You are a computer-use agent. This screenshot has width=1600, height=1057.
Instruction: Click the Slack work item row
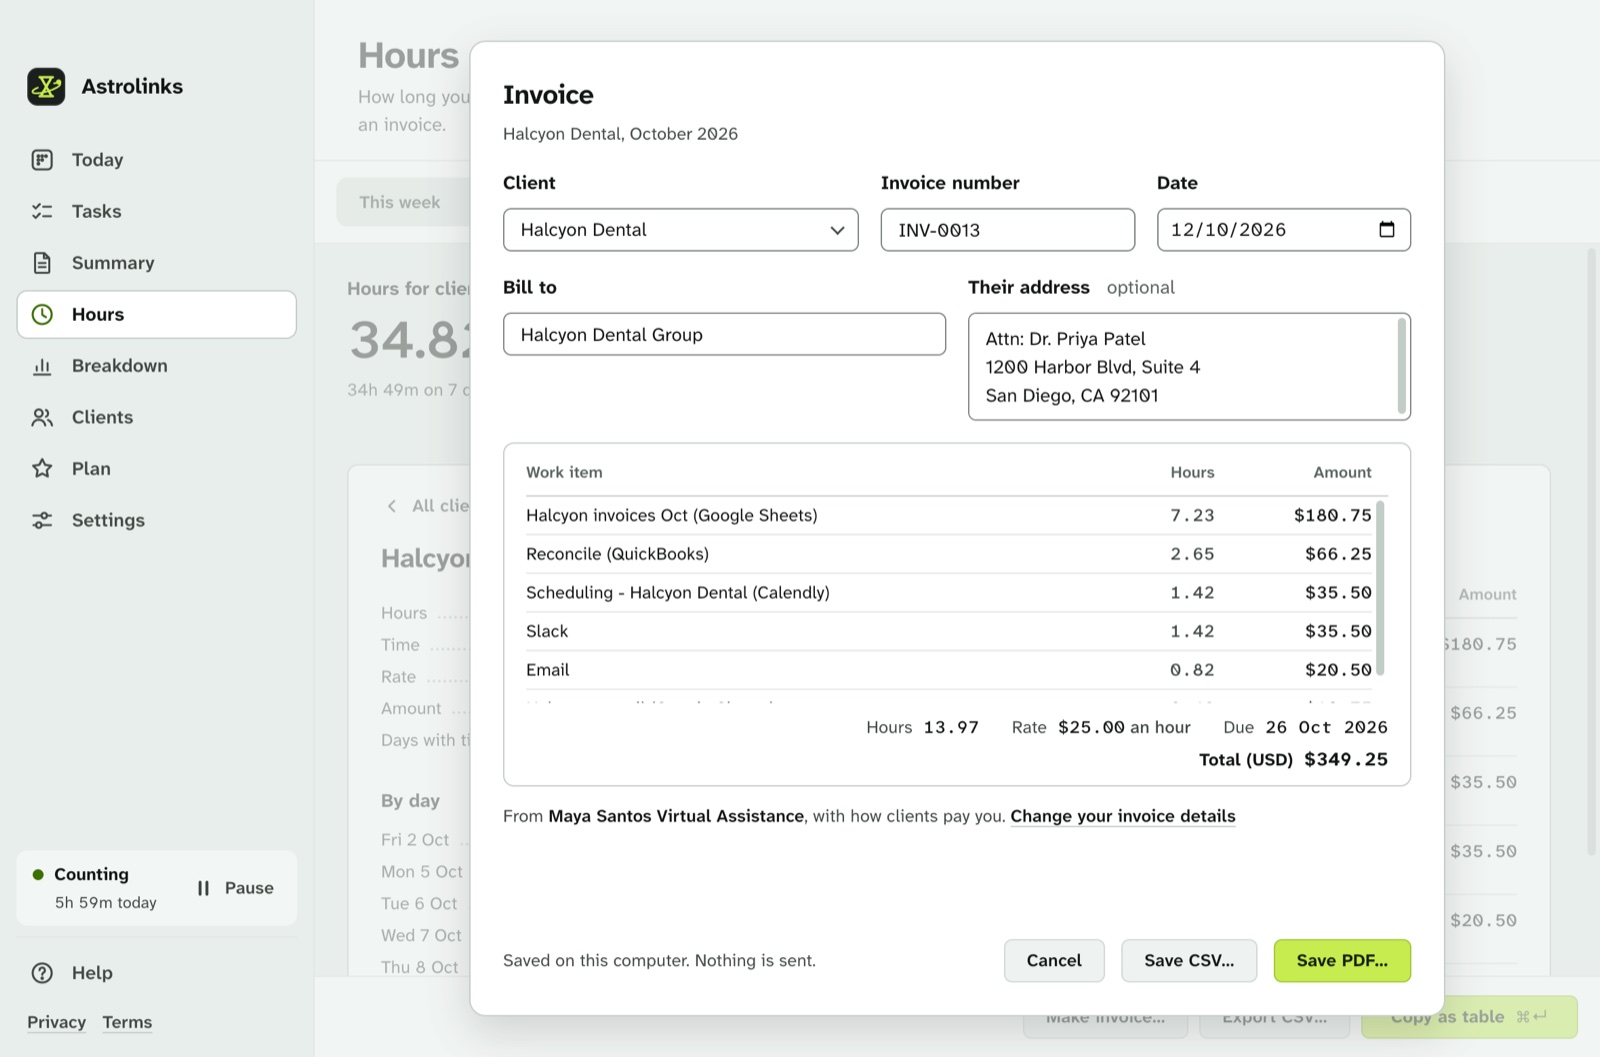click(x=949, y=632)
